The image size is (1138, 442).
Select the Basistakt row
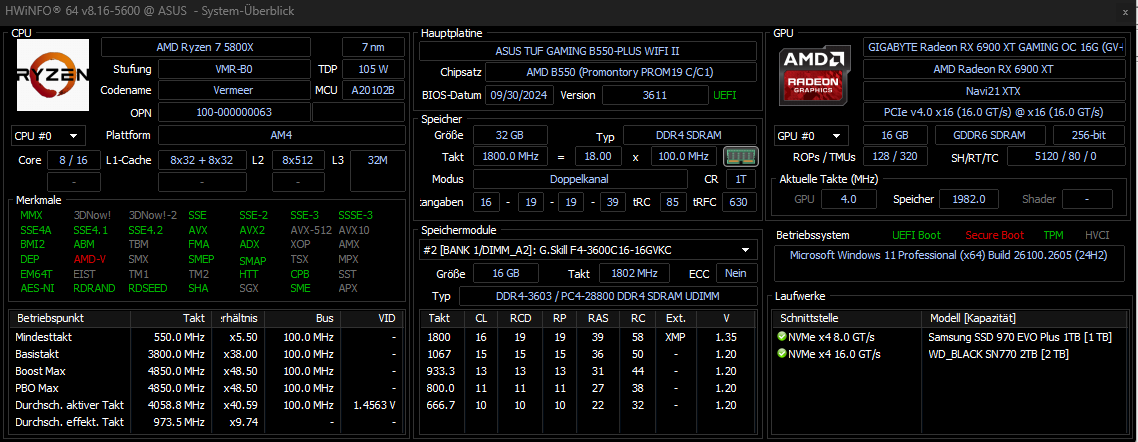click(206, 354)
